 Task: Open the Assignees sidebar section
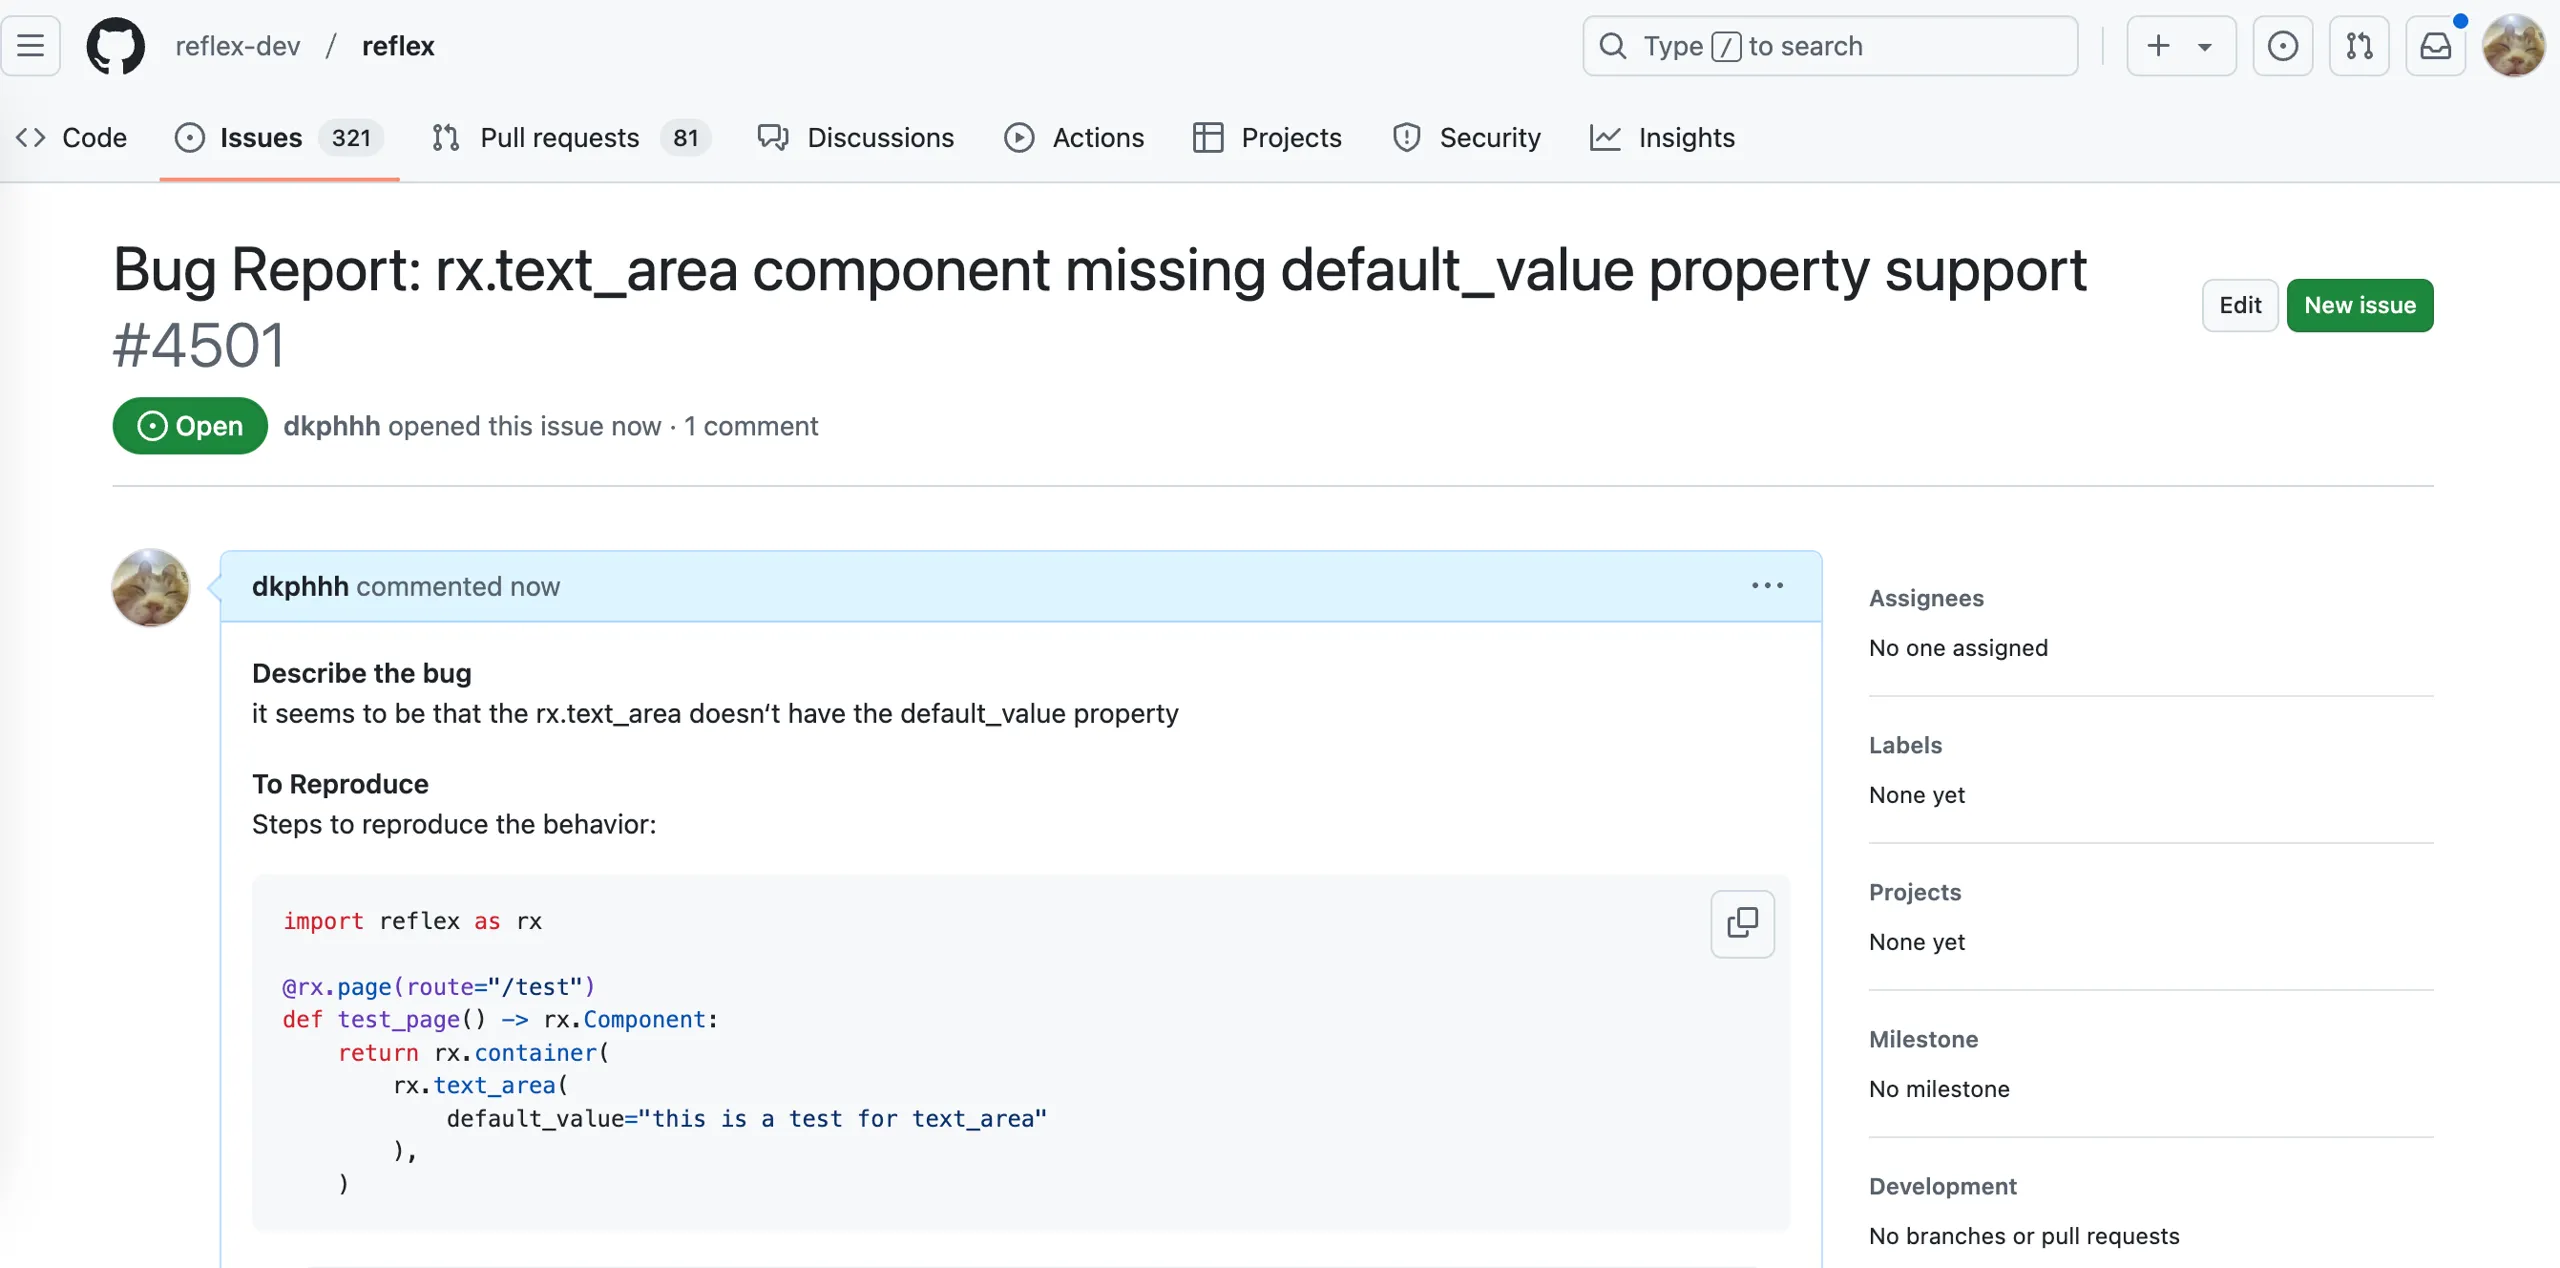coord(1926,598)
